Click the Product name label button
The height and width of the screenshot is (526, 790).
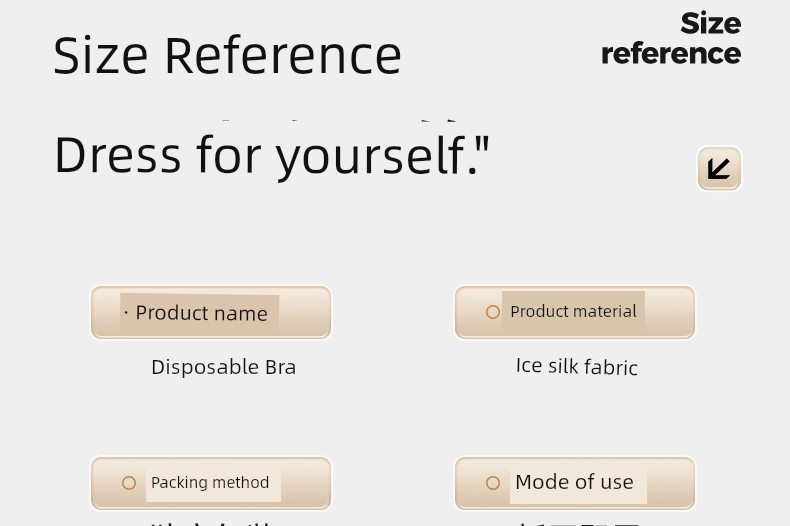pos(211,312)
